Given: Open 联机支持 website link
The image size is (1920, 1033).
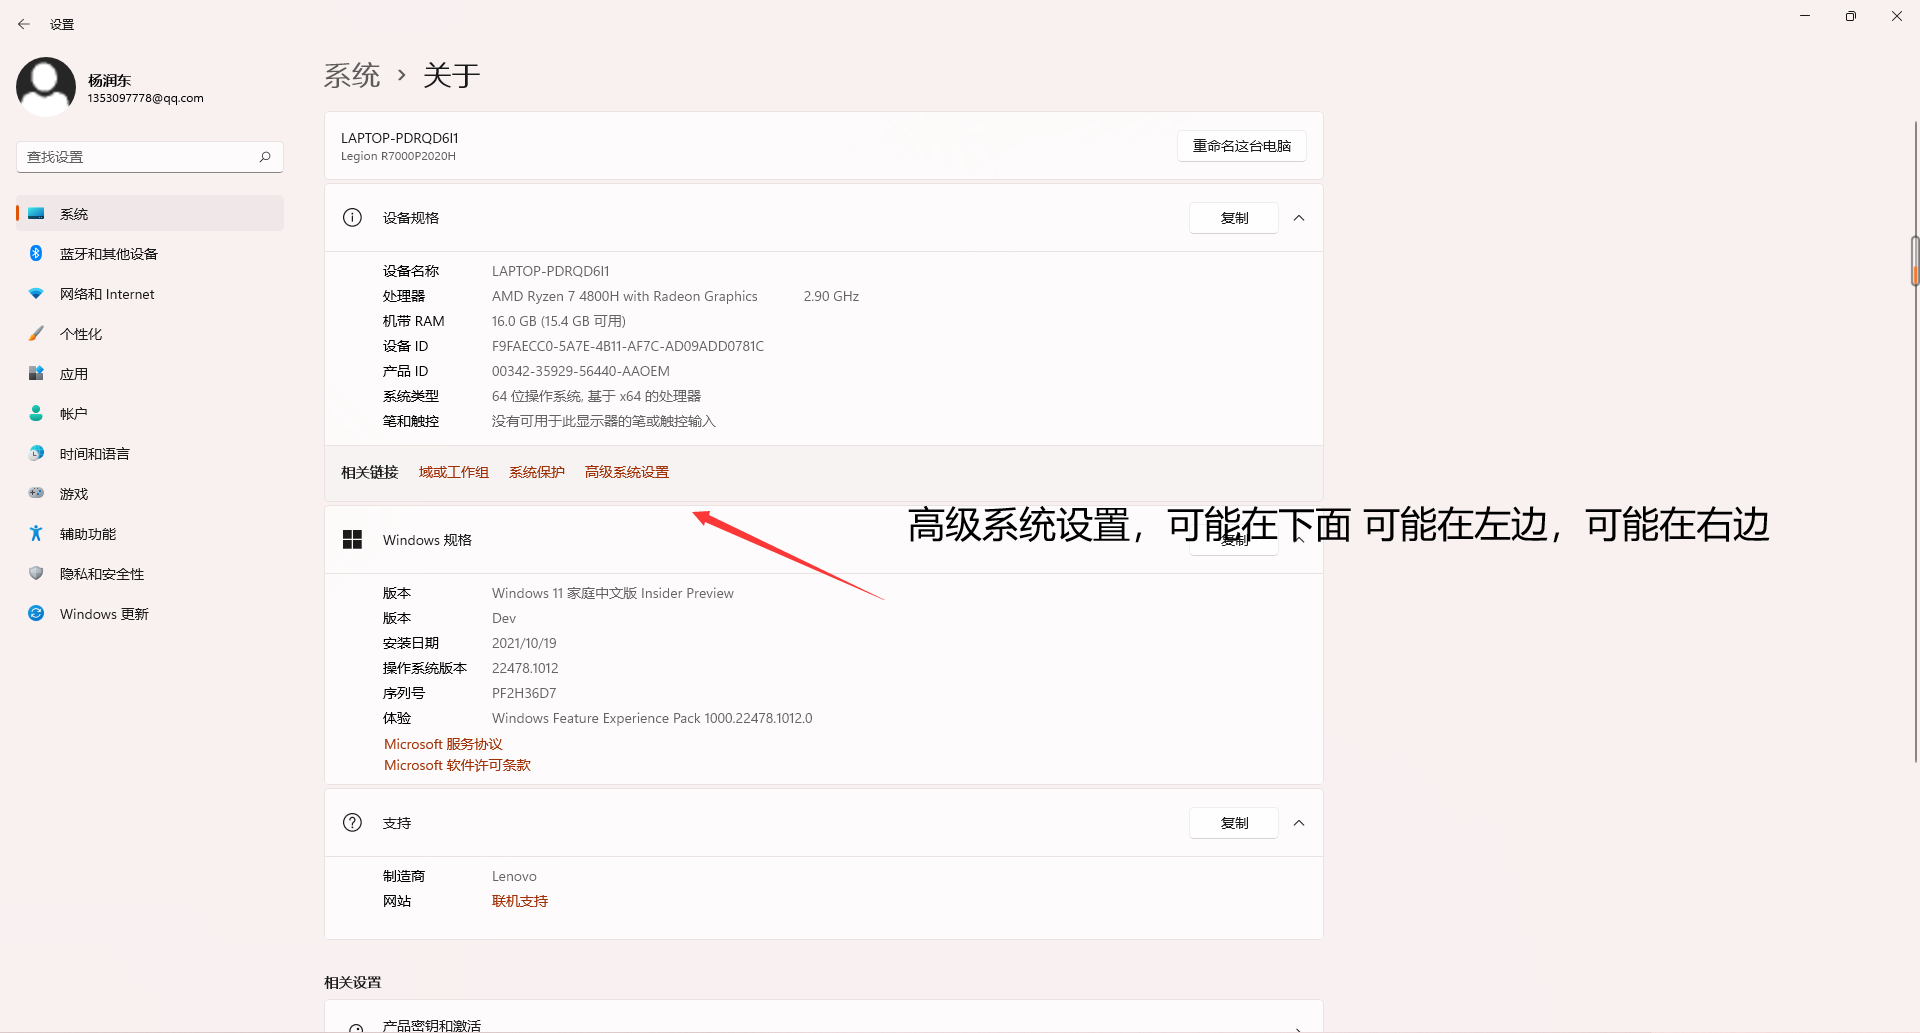Looking at the screenshot, I should tap(520, 901).
